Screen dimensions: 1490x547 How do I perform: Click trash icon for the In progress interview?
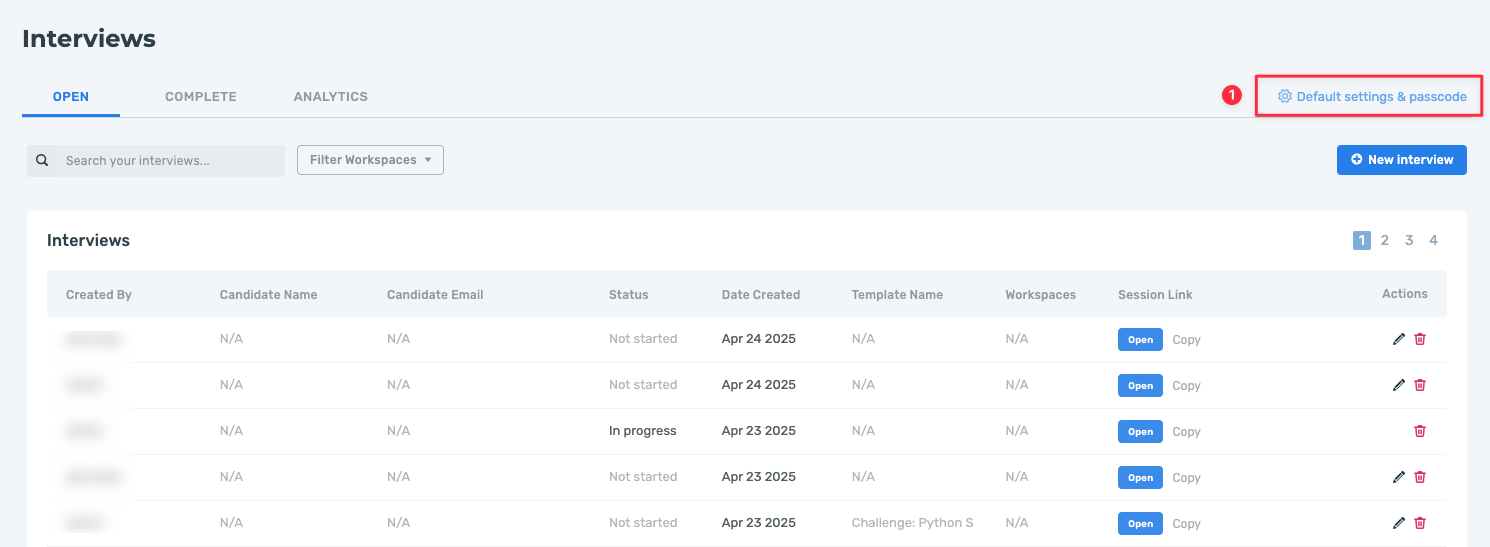[1420, 431]
